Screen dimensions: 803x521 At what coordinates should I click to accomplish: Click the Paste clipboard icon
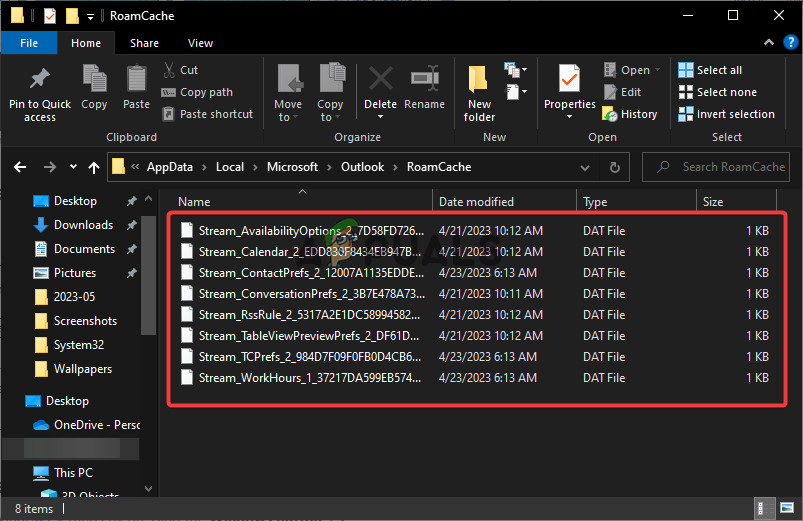pos(136,79)
